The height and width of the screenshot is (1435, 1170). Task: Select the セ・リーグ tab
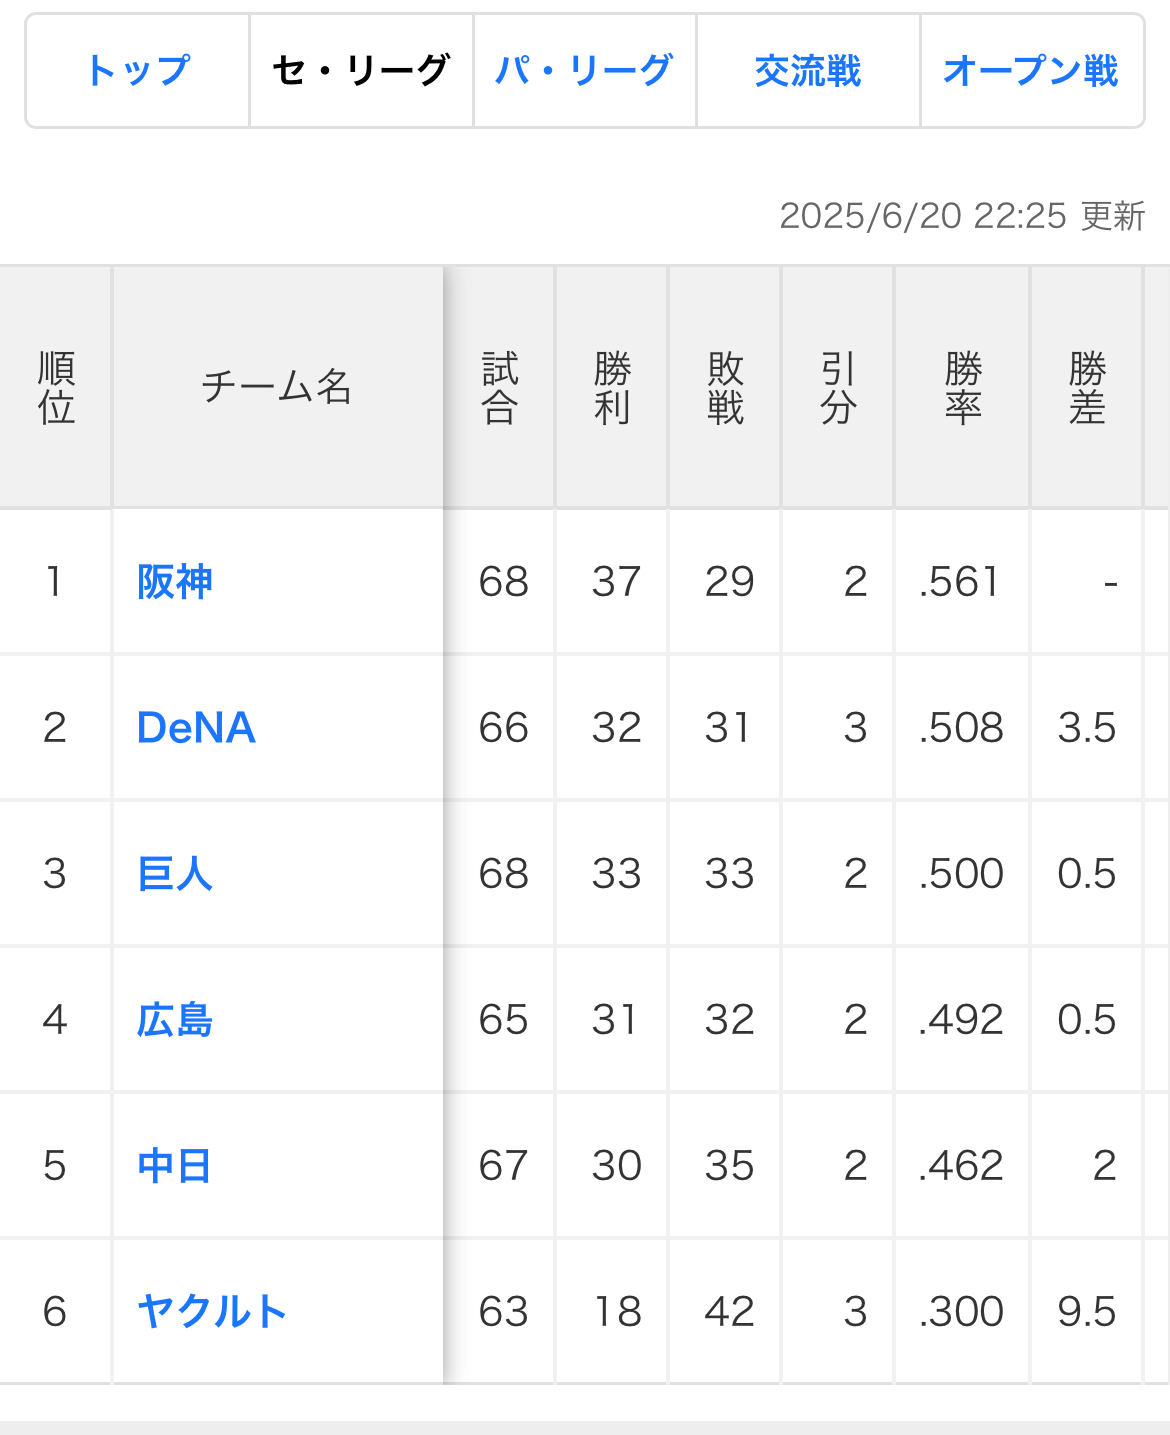click(x=361, y=71)
